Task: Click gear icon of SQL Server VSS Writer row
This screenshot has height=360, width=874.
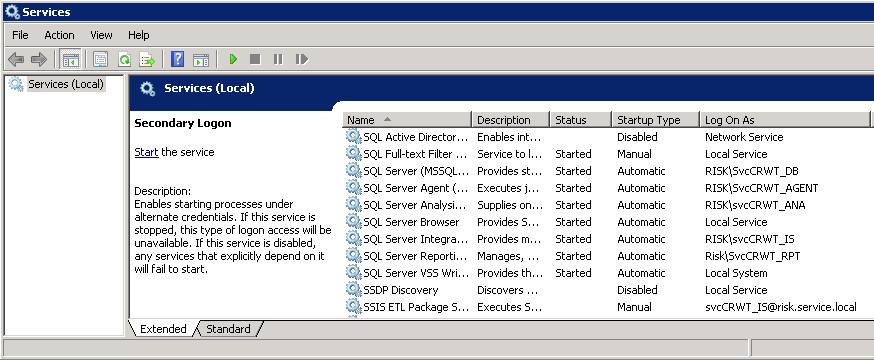Action: coord(353,273)
